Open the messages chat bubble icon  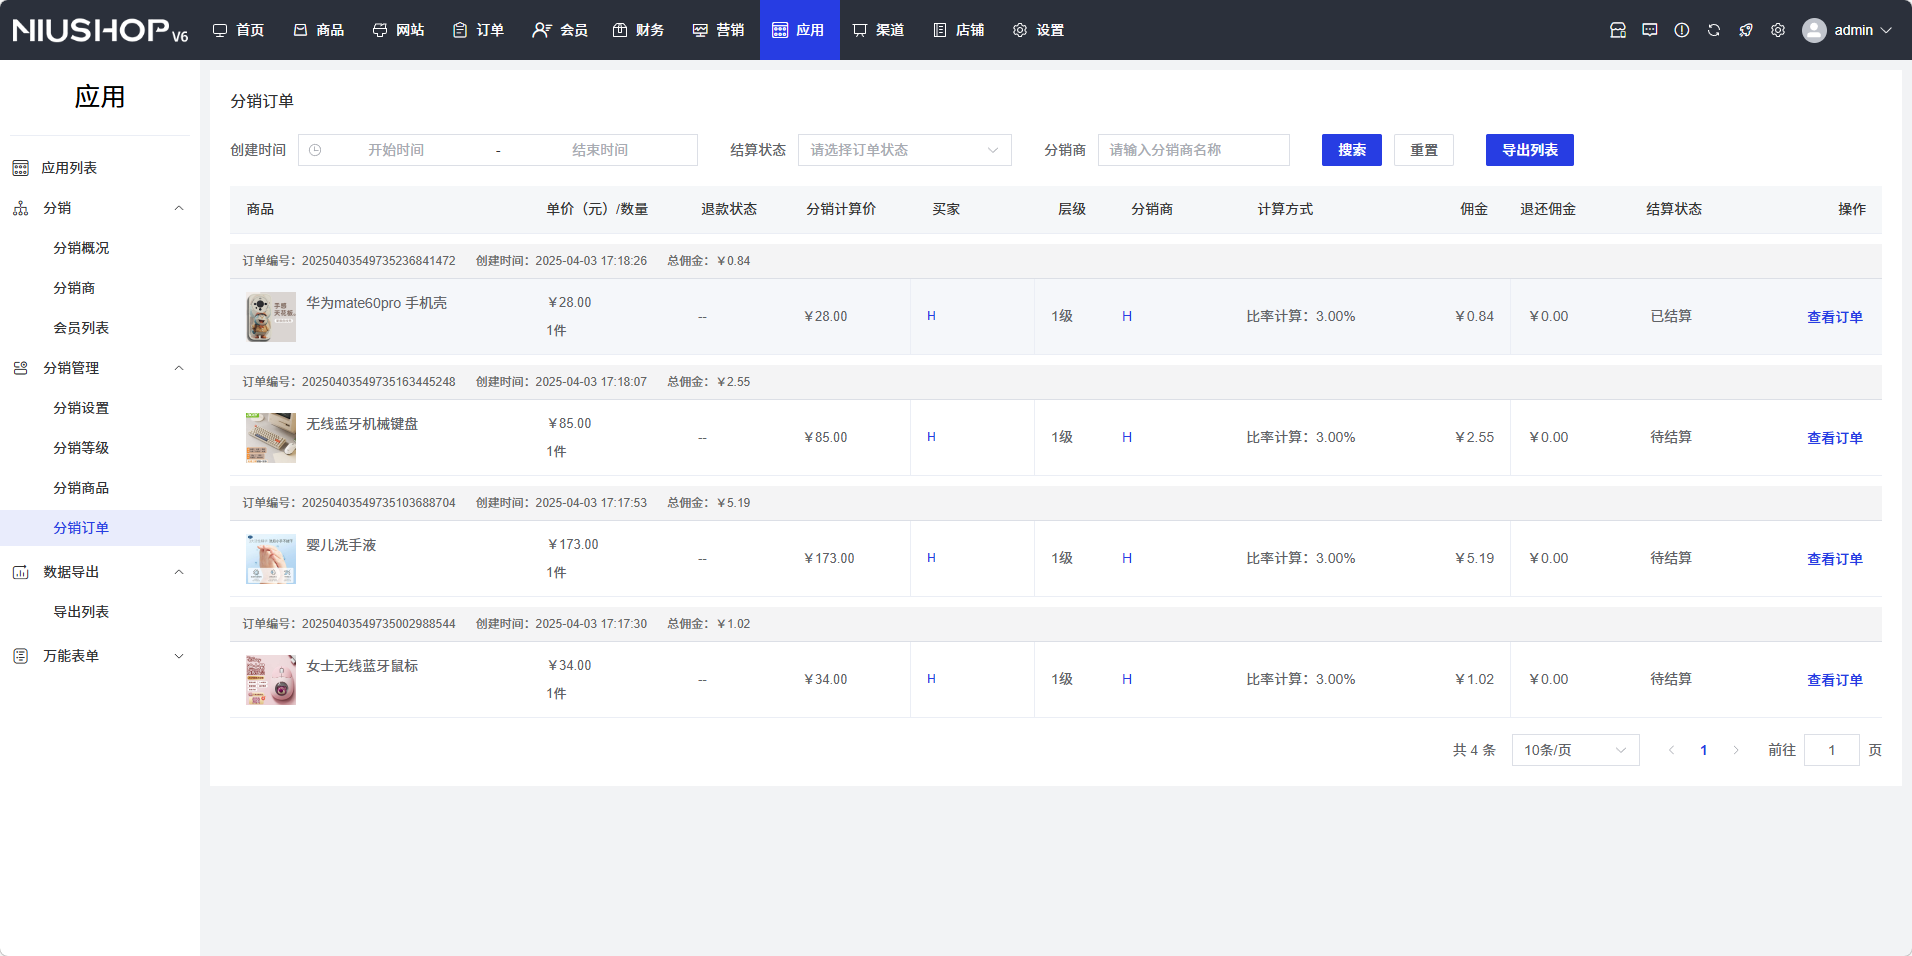[x=1649, y=30]
